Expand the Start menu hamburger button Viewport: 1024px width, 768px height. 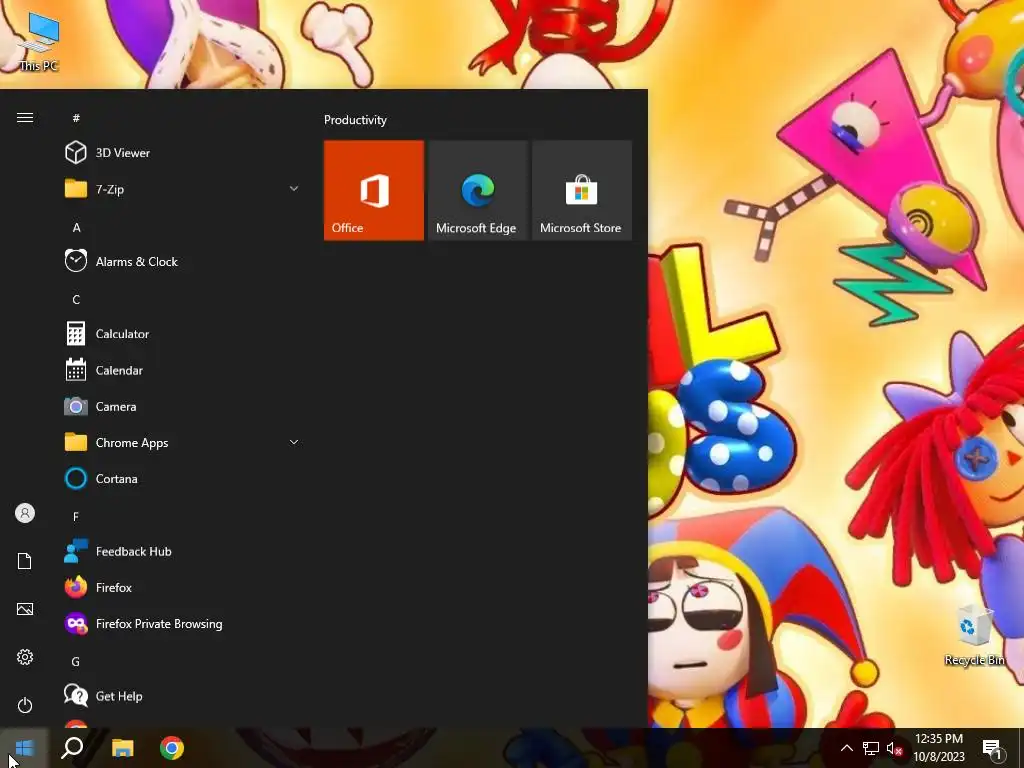coord(25,118)
